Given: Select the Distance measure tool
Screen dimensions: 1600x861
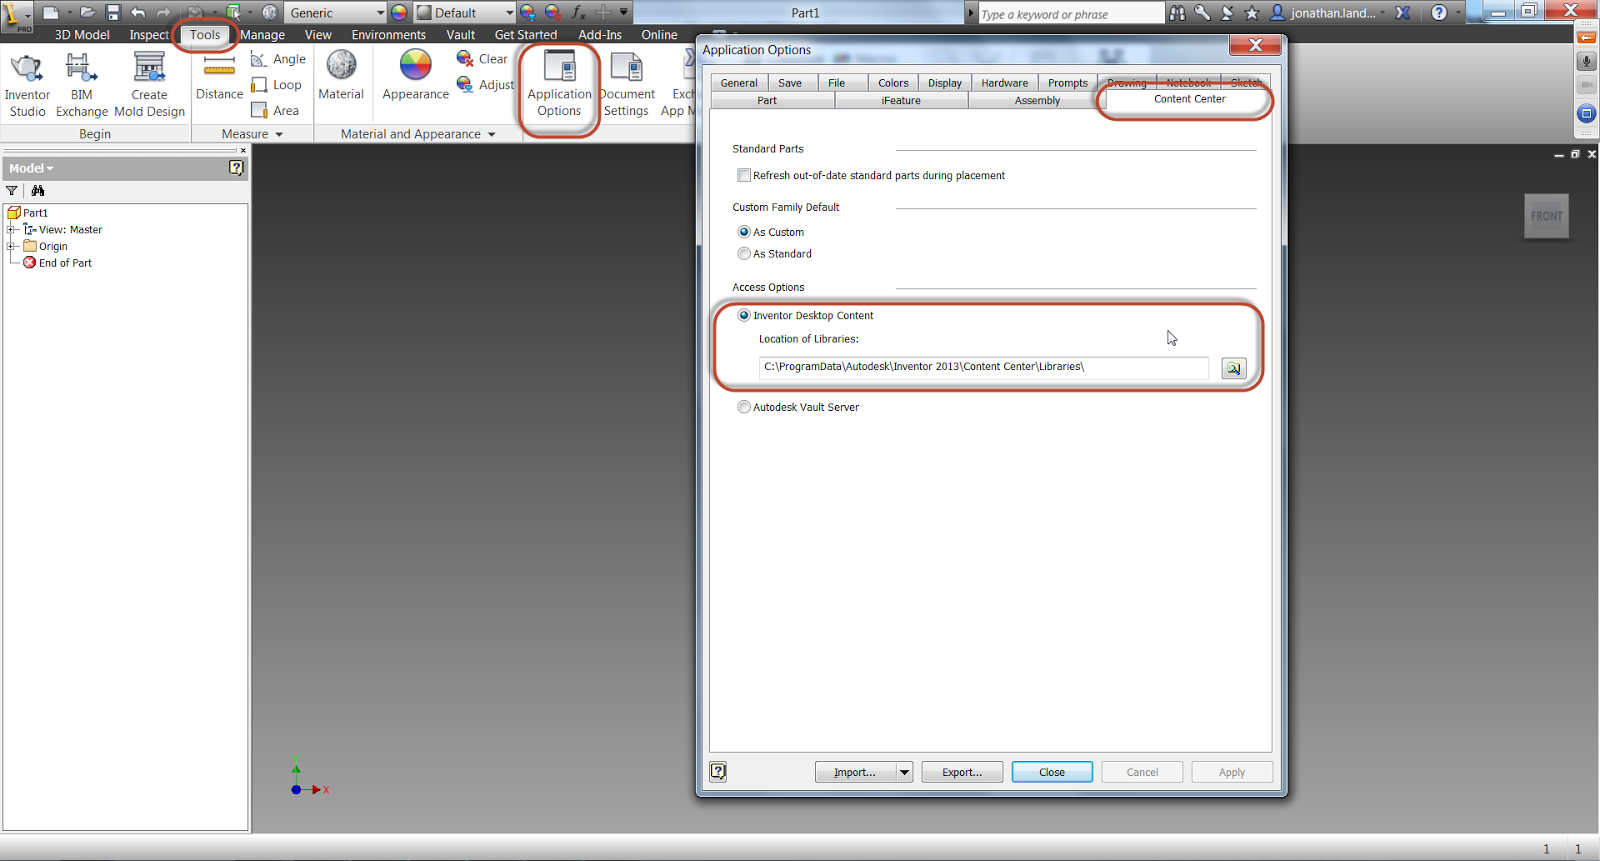Looking at the screenshot, I should coord(219,78).
